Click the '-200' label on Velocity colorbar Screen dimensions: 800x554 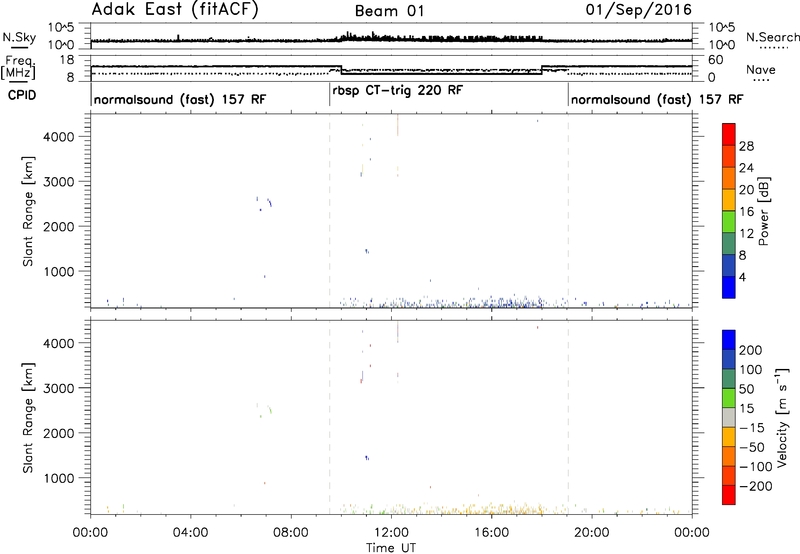[755, 486]
